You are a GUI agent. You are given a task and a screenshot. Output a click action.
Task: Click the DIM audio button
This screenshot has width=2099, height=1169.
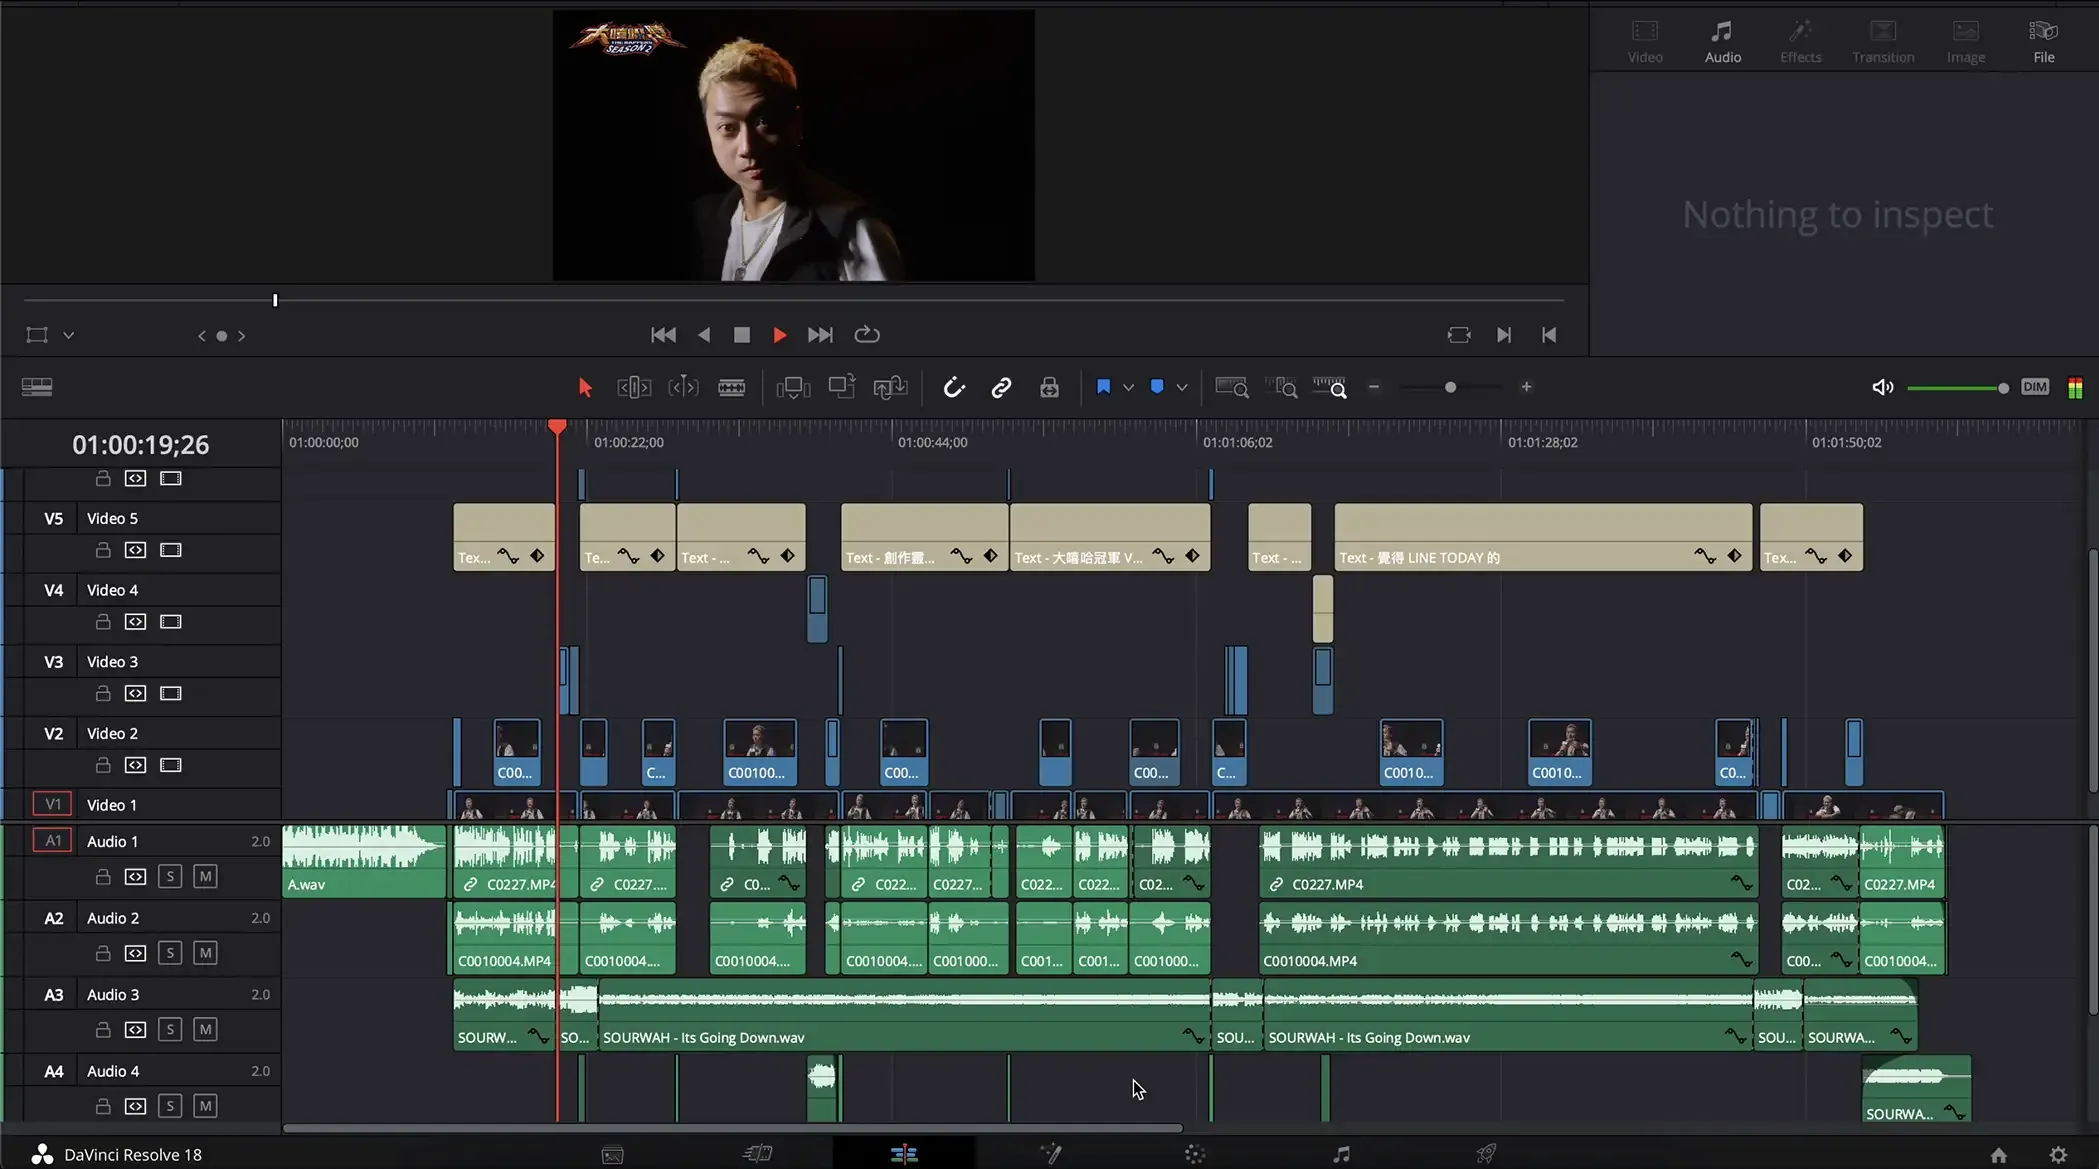coord(2034,387)
